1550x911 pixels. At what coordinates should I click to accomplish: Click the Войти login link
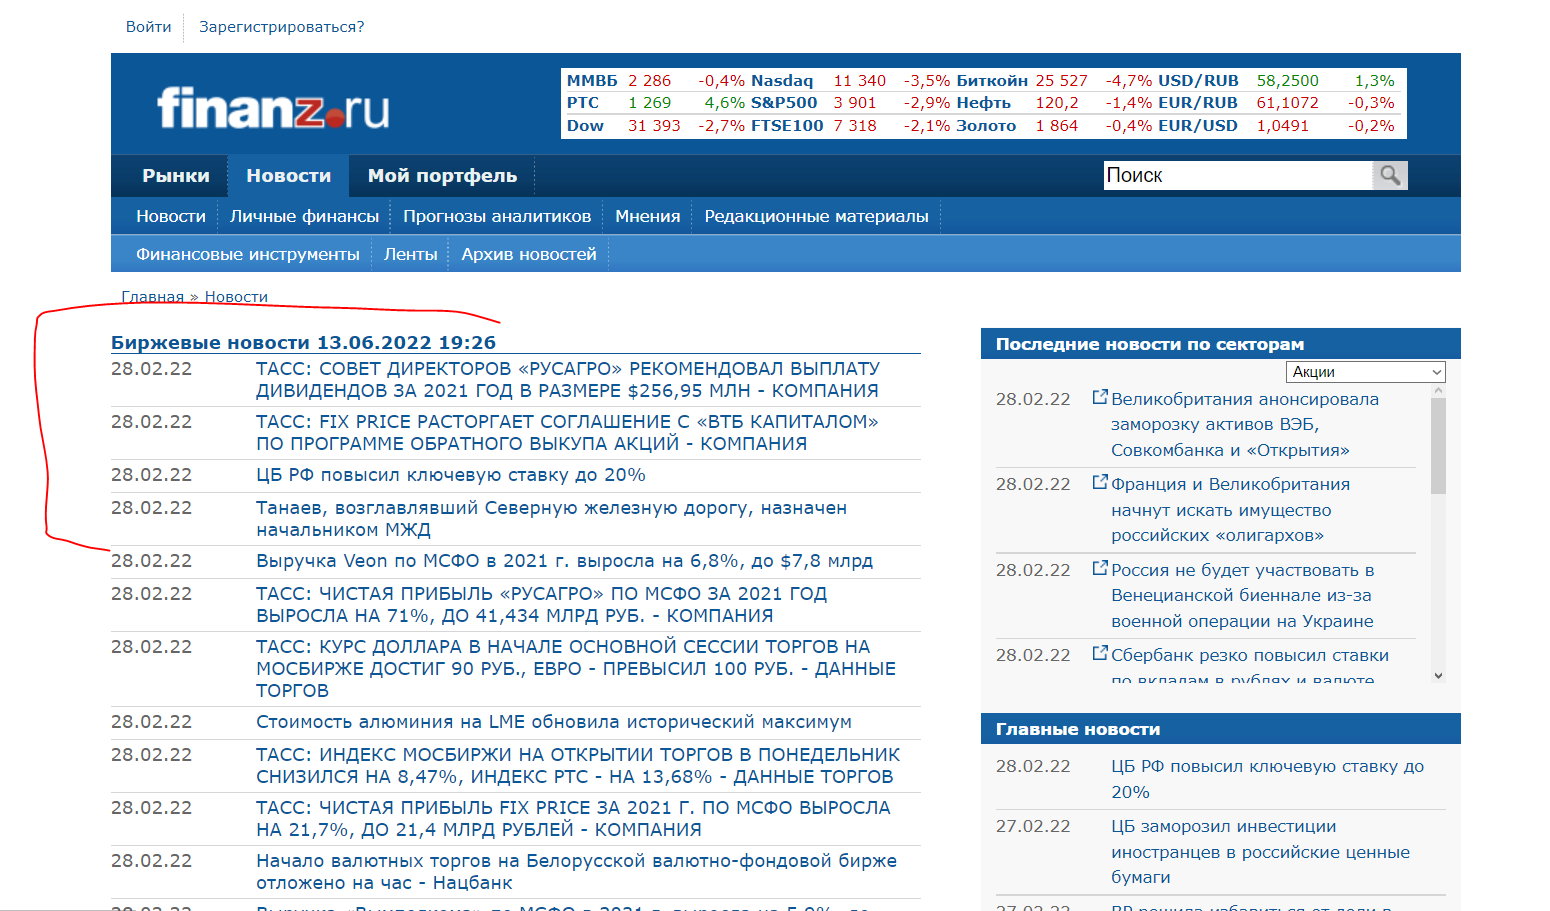pyautogui.click(x=148, y=27)
